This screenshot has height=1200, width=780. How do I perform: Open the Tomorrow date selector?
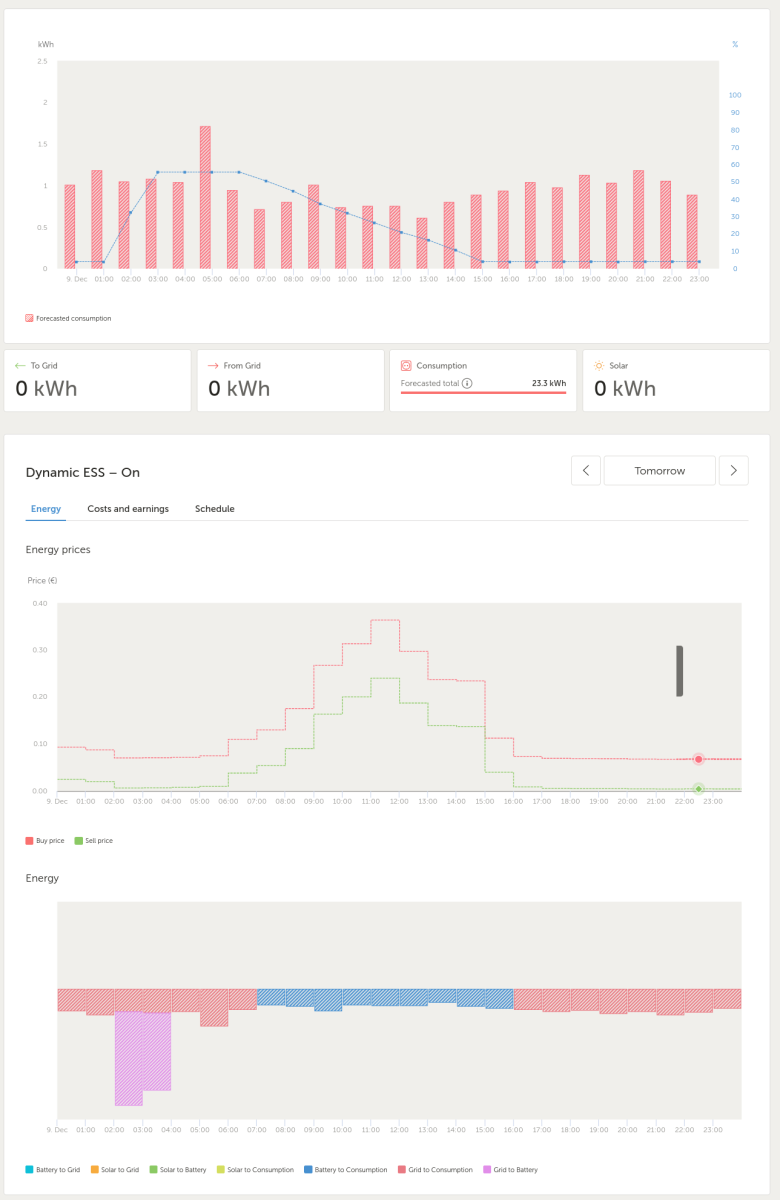tap(660, 471)
